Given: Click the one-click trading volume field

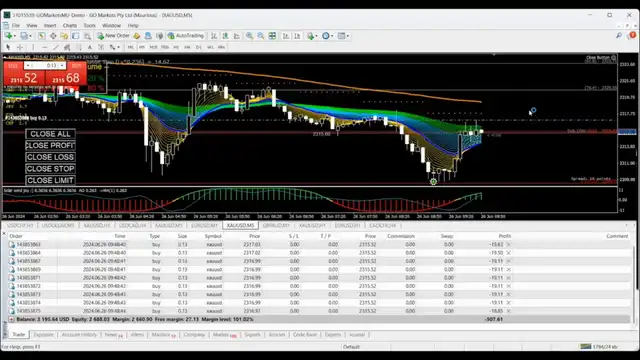Looking at the screenshot, I should 45,66.
